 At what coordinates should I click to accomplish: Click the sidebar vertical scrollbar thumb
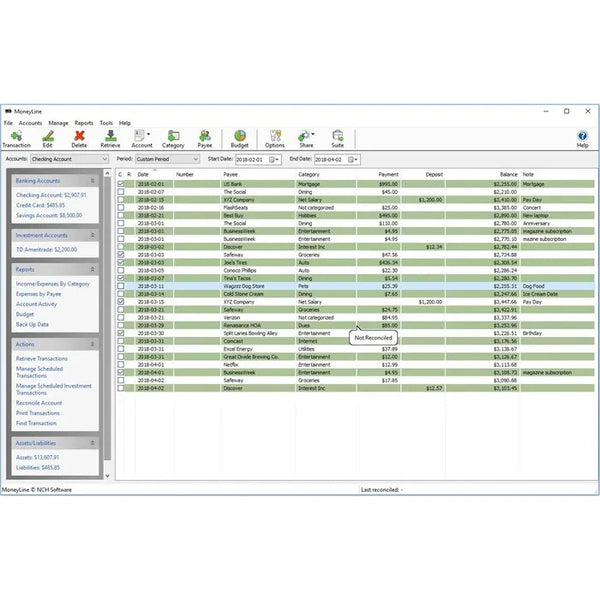point(108,320)
